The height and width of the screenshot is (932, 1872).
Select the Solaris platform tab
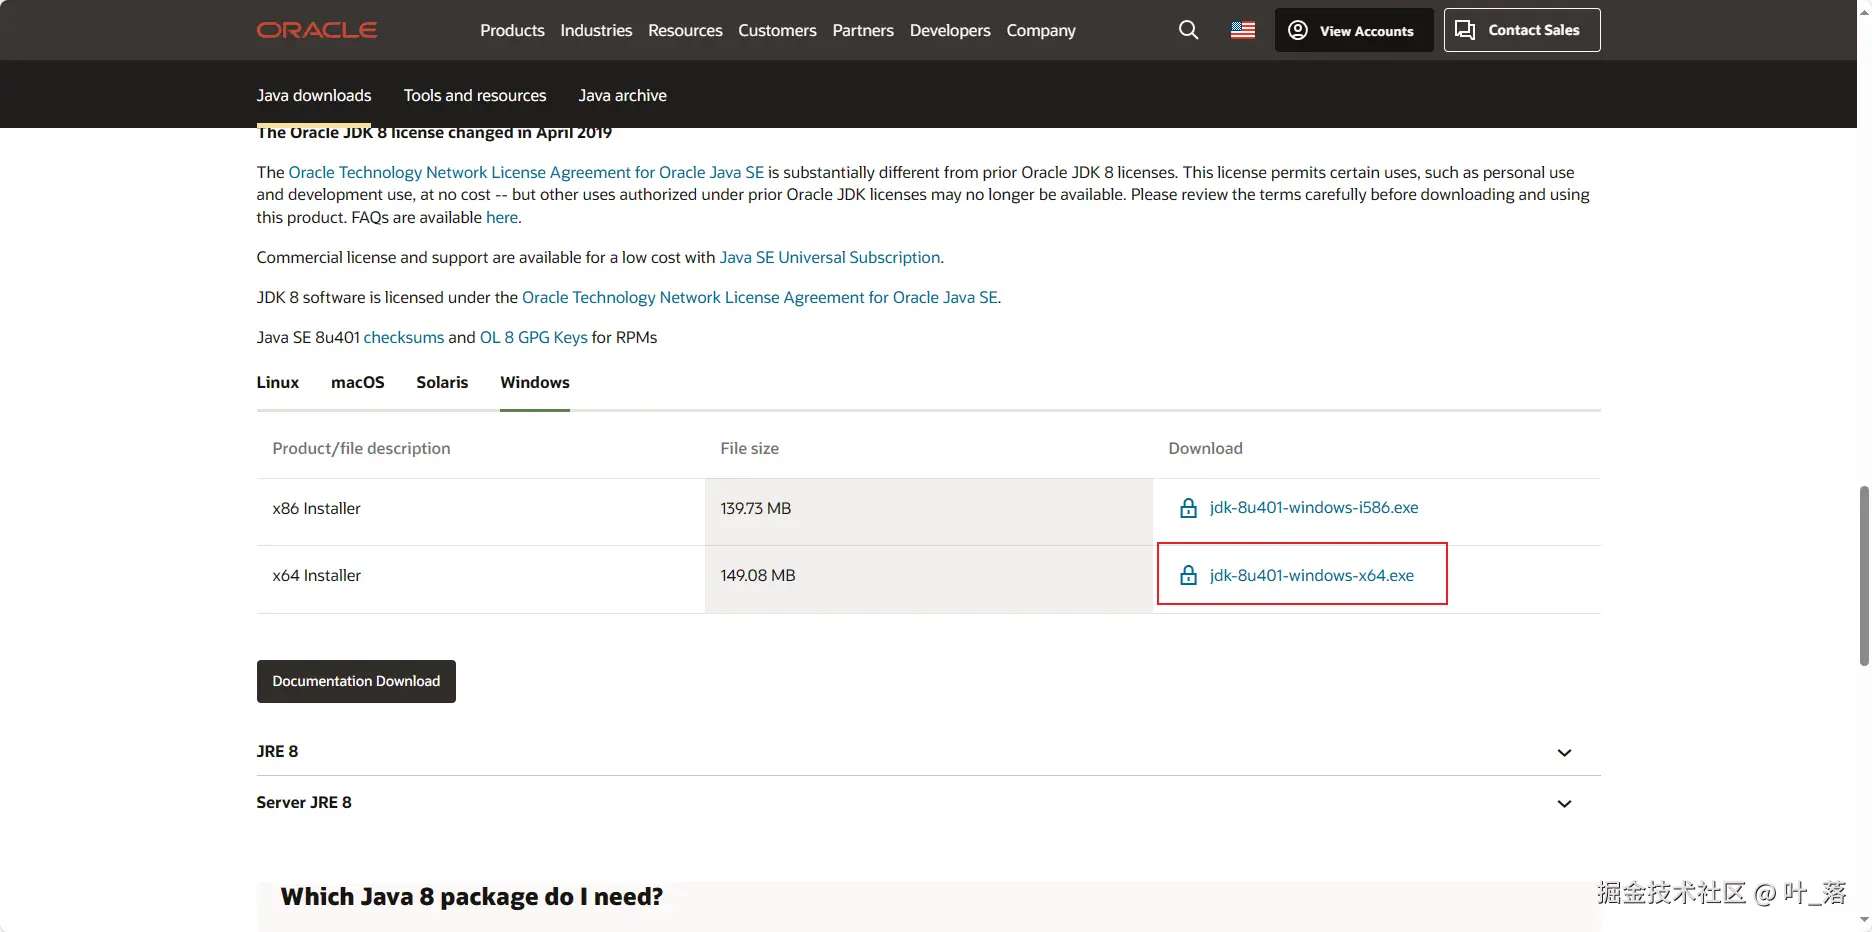pos(442,382)
